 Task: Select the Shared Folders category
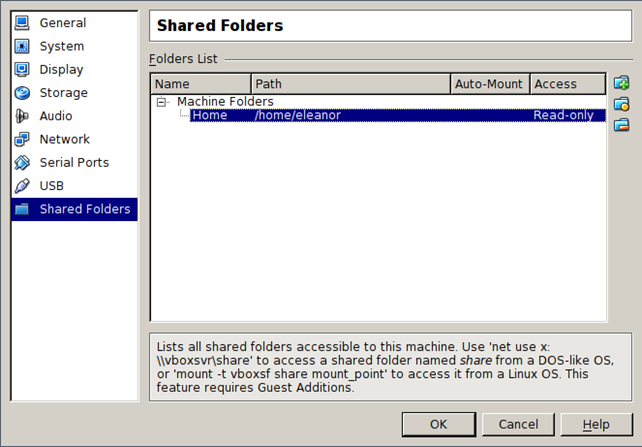pos(84,209)
